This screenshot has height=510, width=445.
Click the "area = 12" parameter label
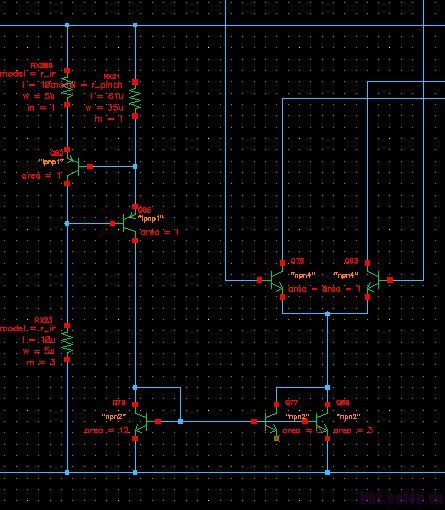tap(107, 430)
